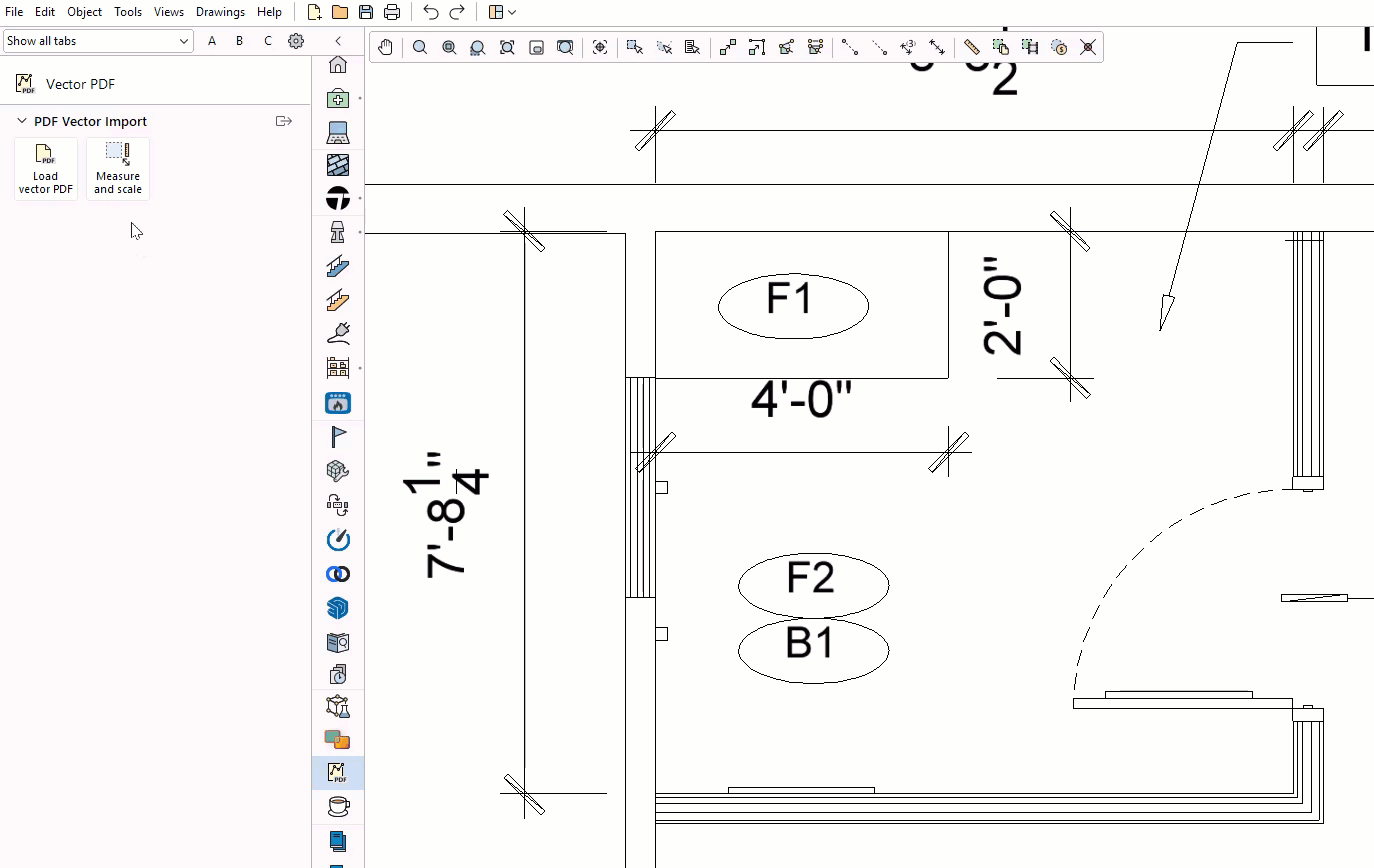Select tab preset B
The image size is (1374, 868).
[x=239, y=41]
